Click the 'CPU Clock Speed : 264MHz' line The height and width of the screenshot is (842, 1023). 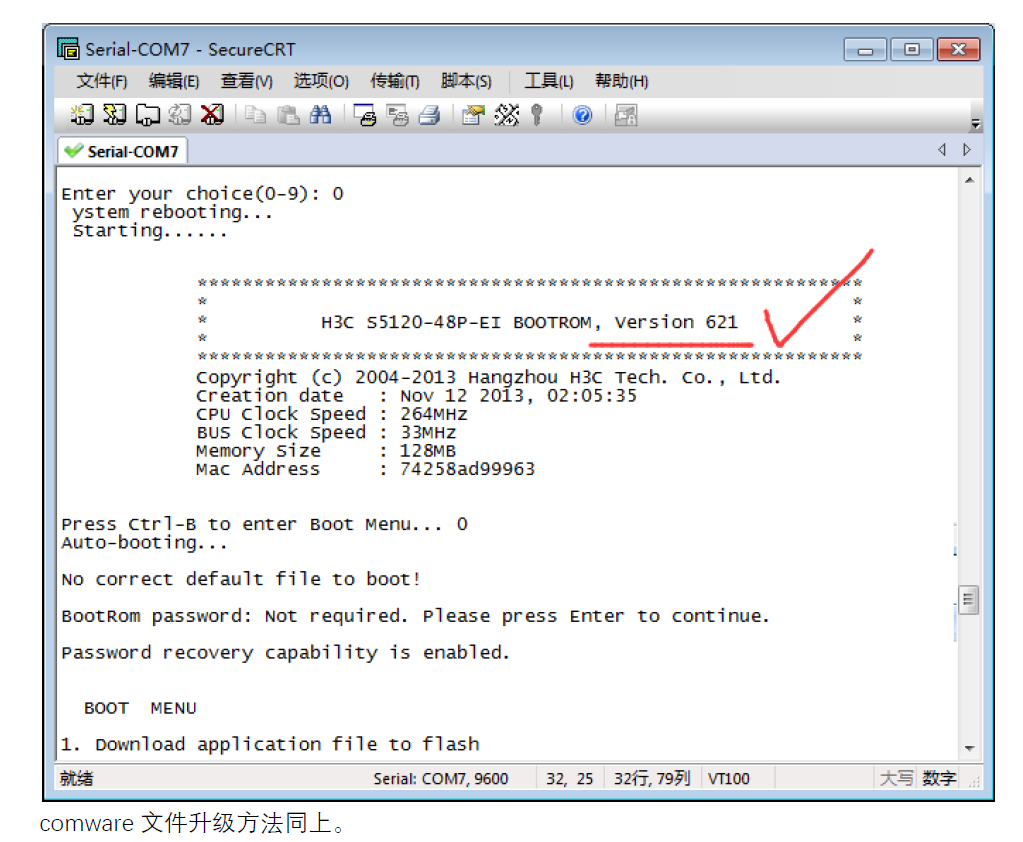[x=331, y=414]
